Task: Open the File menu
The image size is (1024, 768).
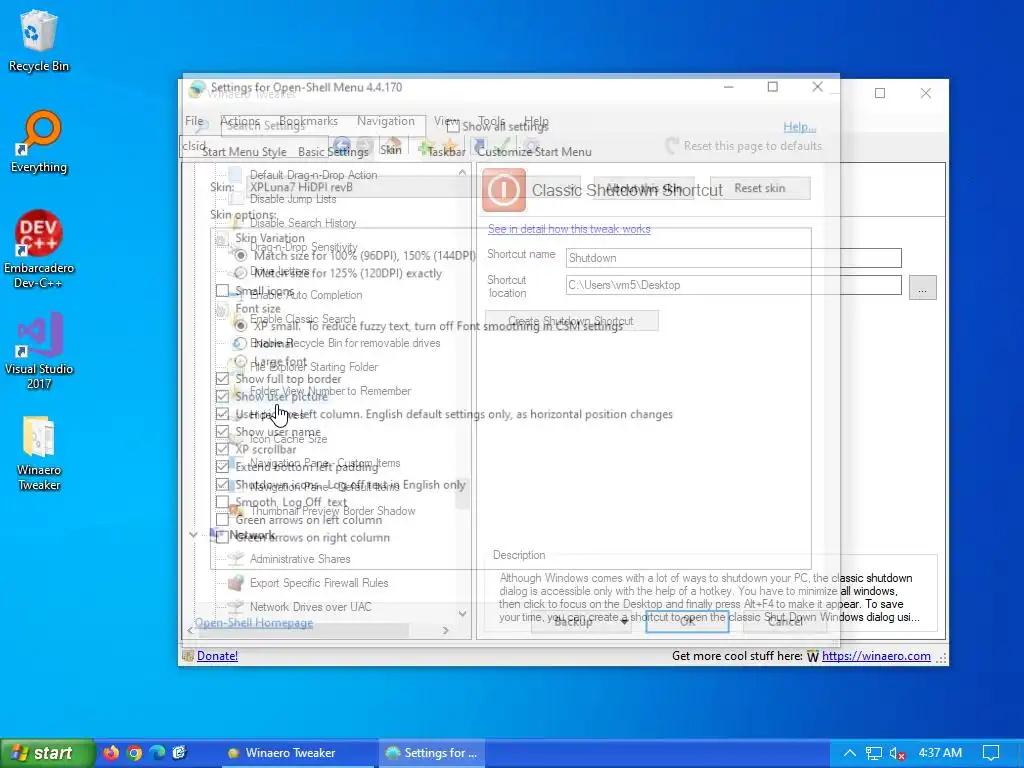Action: pos(194,121)
